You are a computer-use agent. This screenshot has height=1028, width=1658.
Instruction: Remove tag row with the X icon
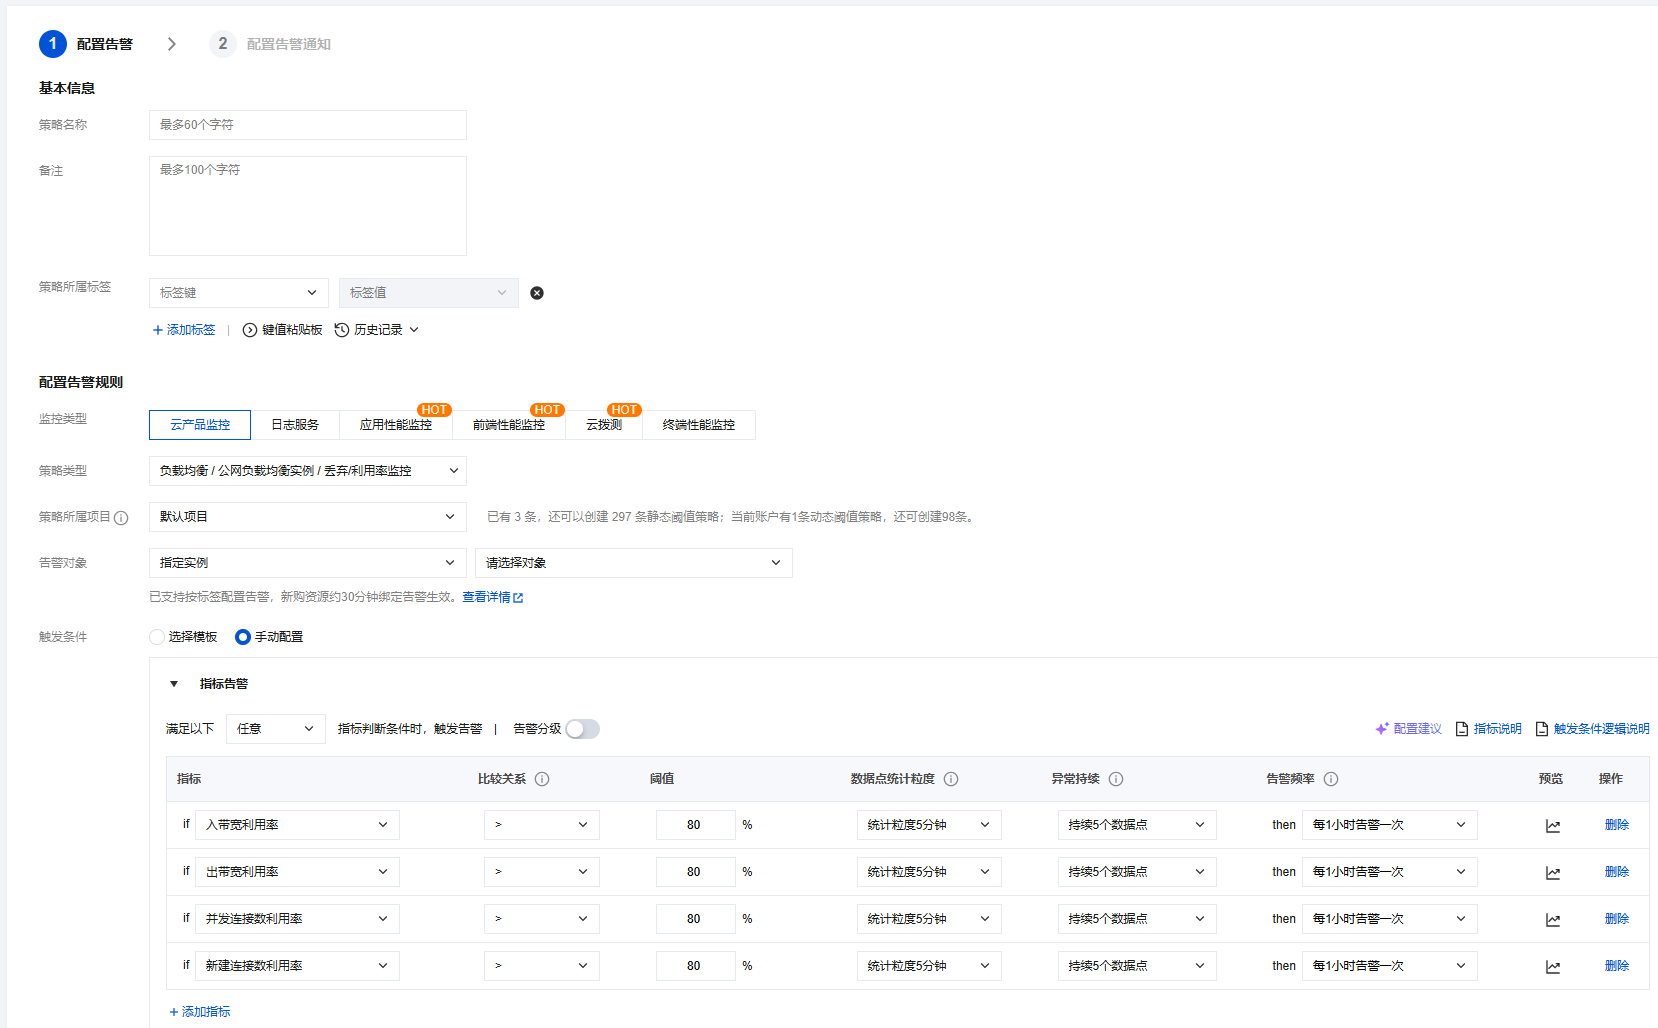pos(537,293)
